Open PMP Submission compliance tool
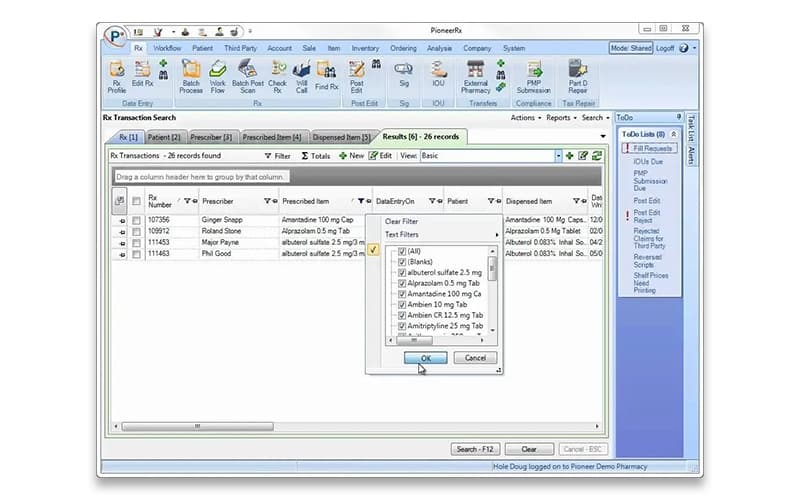This screenshot has height=500, width=800. (x=534, y=77)
